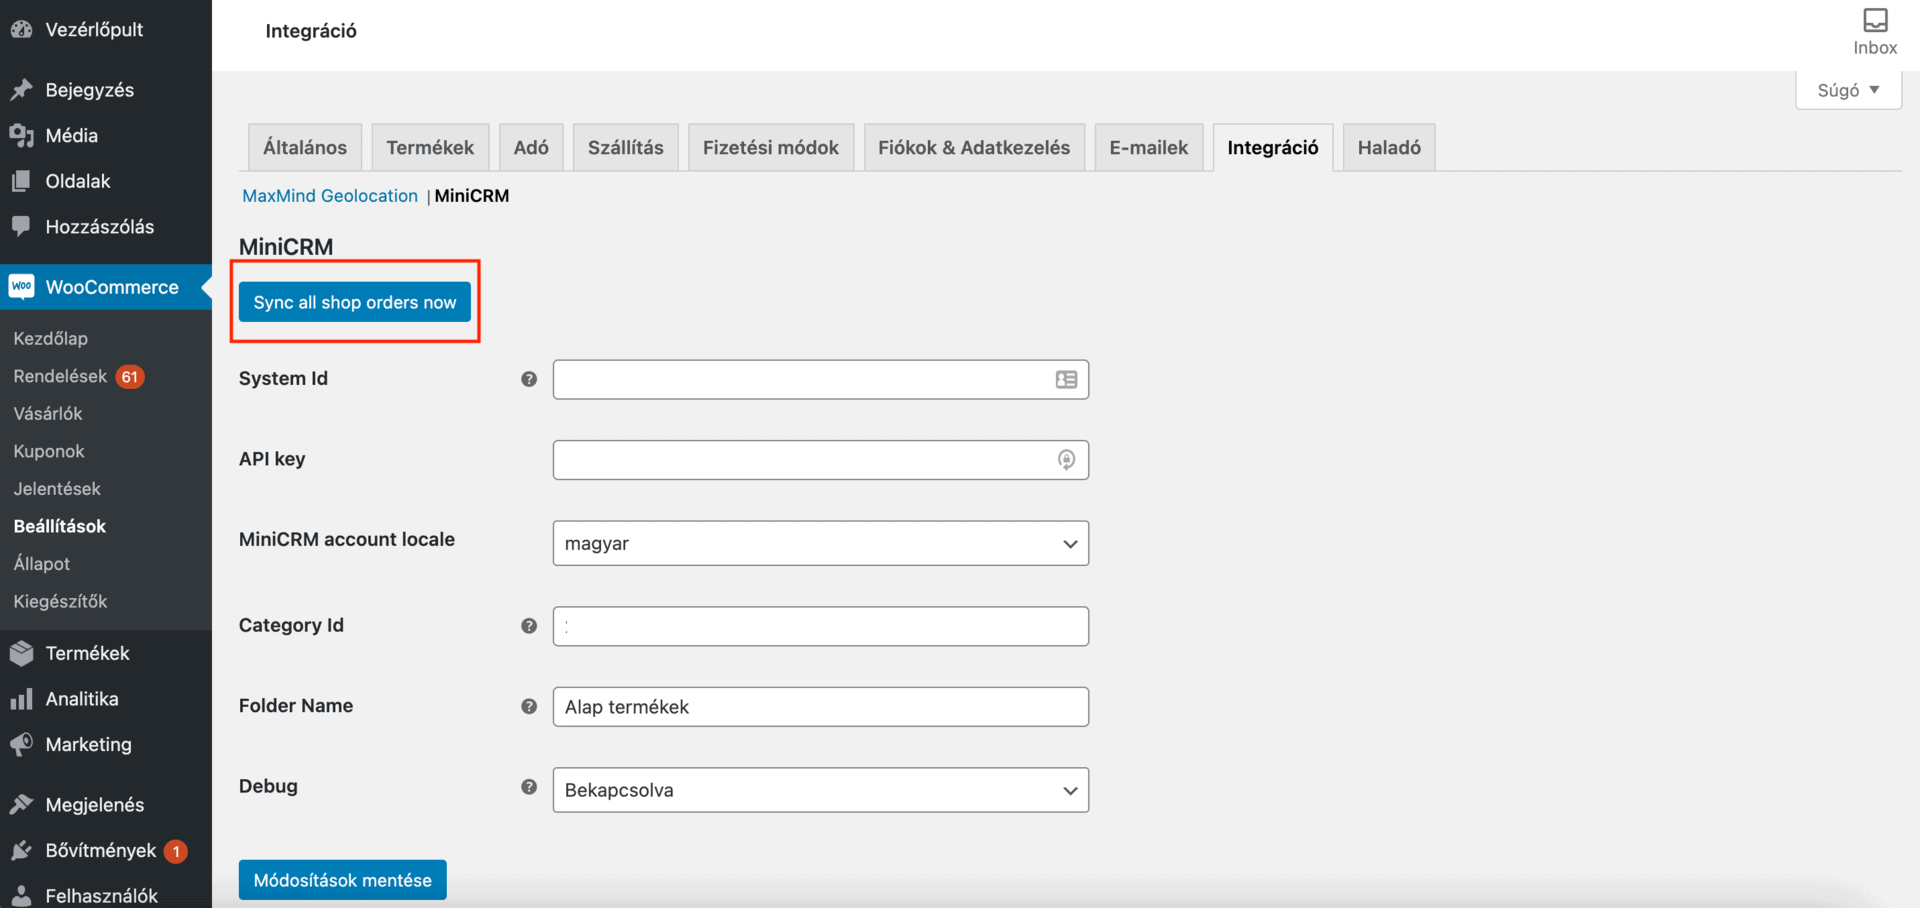Click the Bővítmények update count badge

[176, 851]
